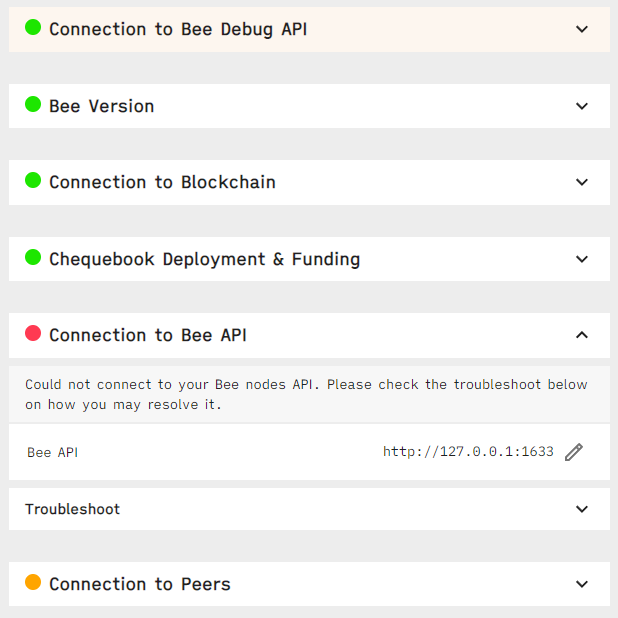618x618 pixels.
Task: Collapse Connection to Bee API chevron
Action: click(x=582, y=335)
